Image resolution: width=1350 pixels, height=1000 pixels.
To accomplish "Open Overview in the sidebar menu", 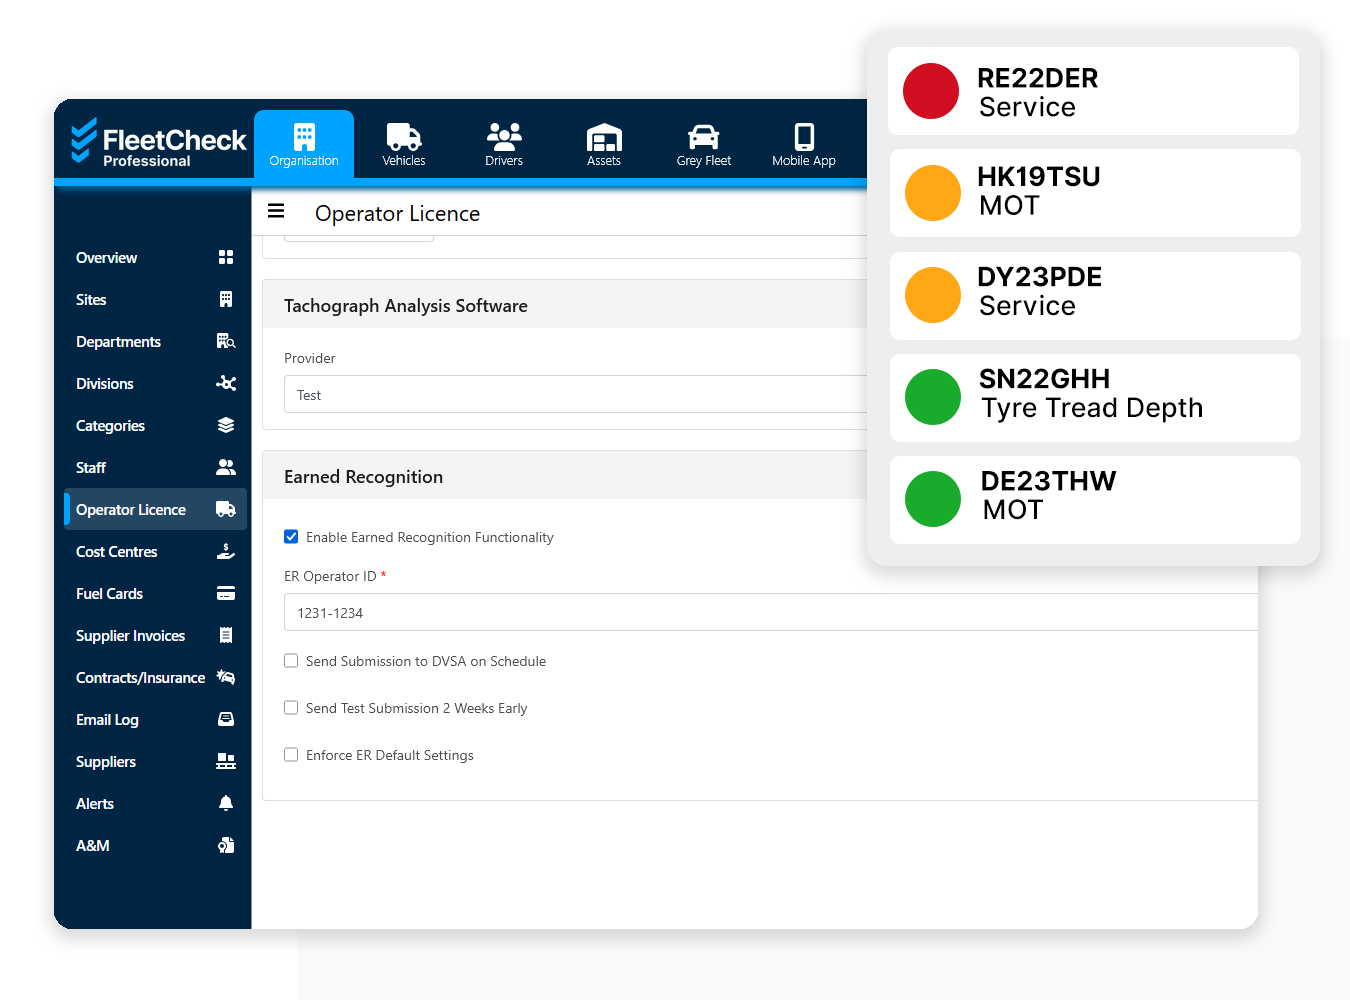I will click(107, 258).
